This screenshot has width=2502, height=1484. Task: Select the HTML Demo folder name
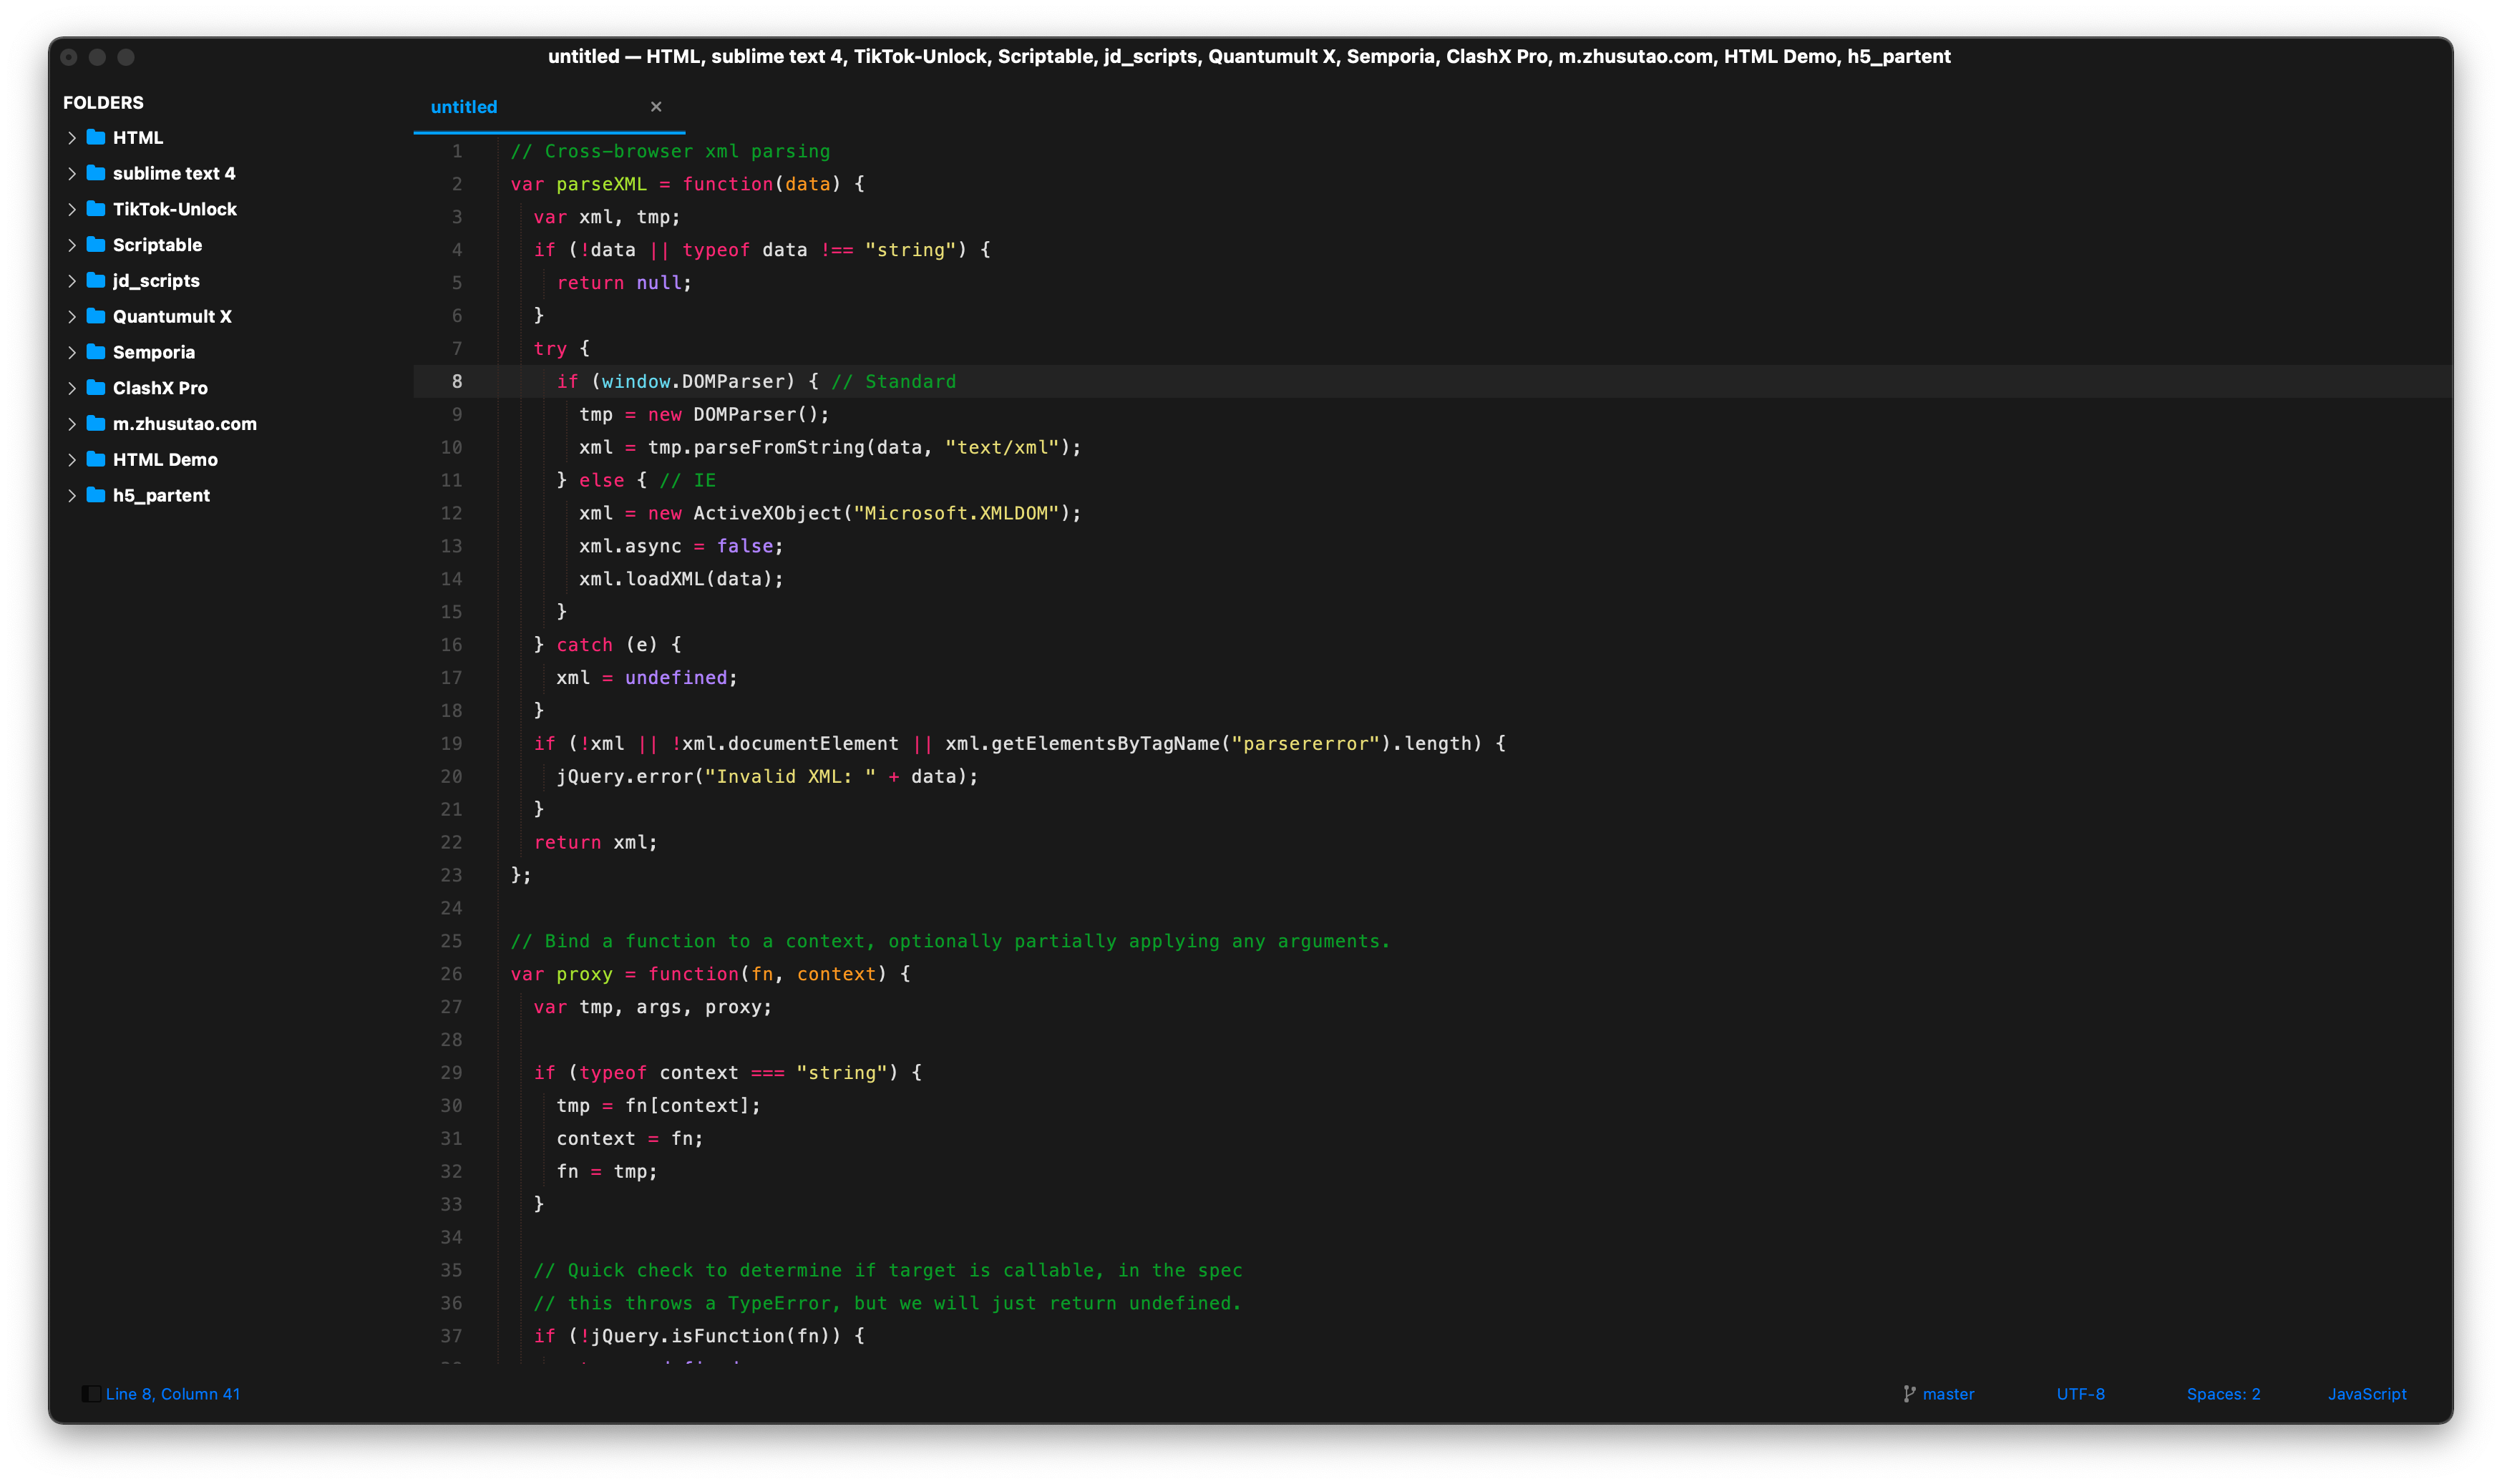pyautogui.click(x=165, y=460)
